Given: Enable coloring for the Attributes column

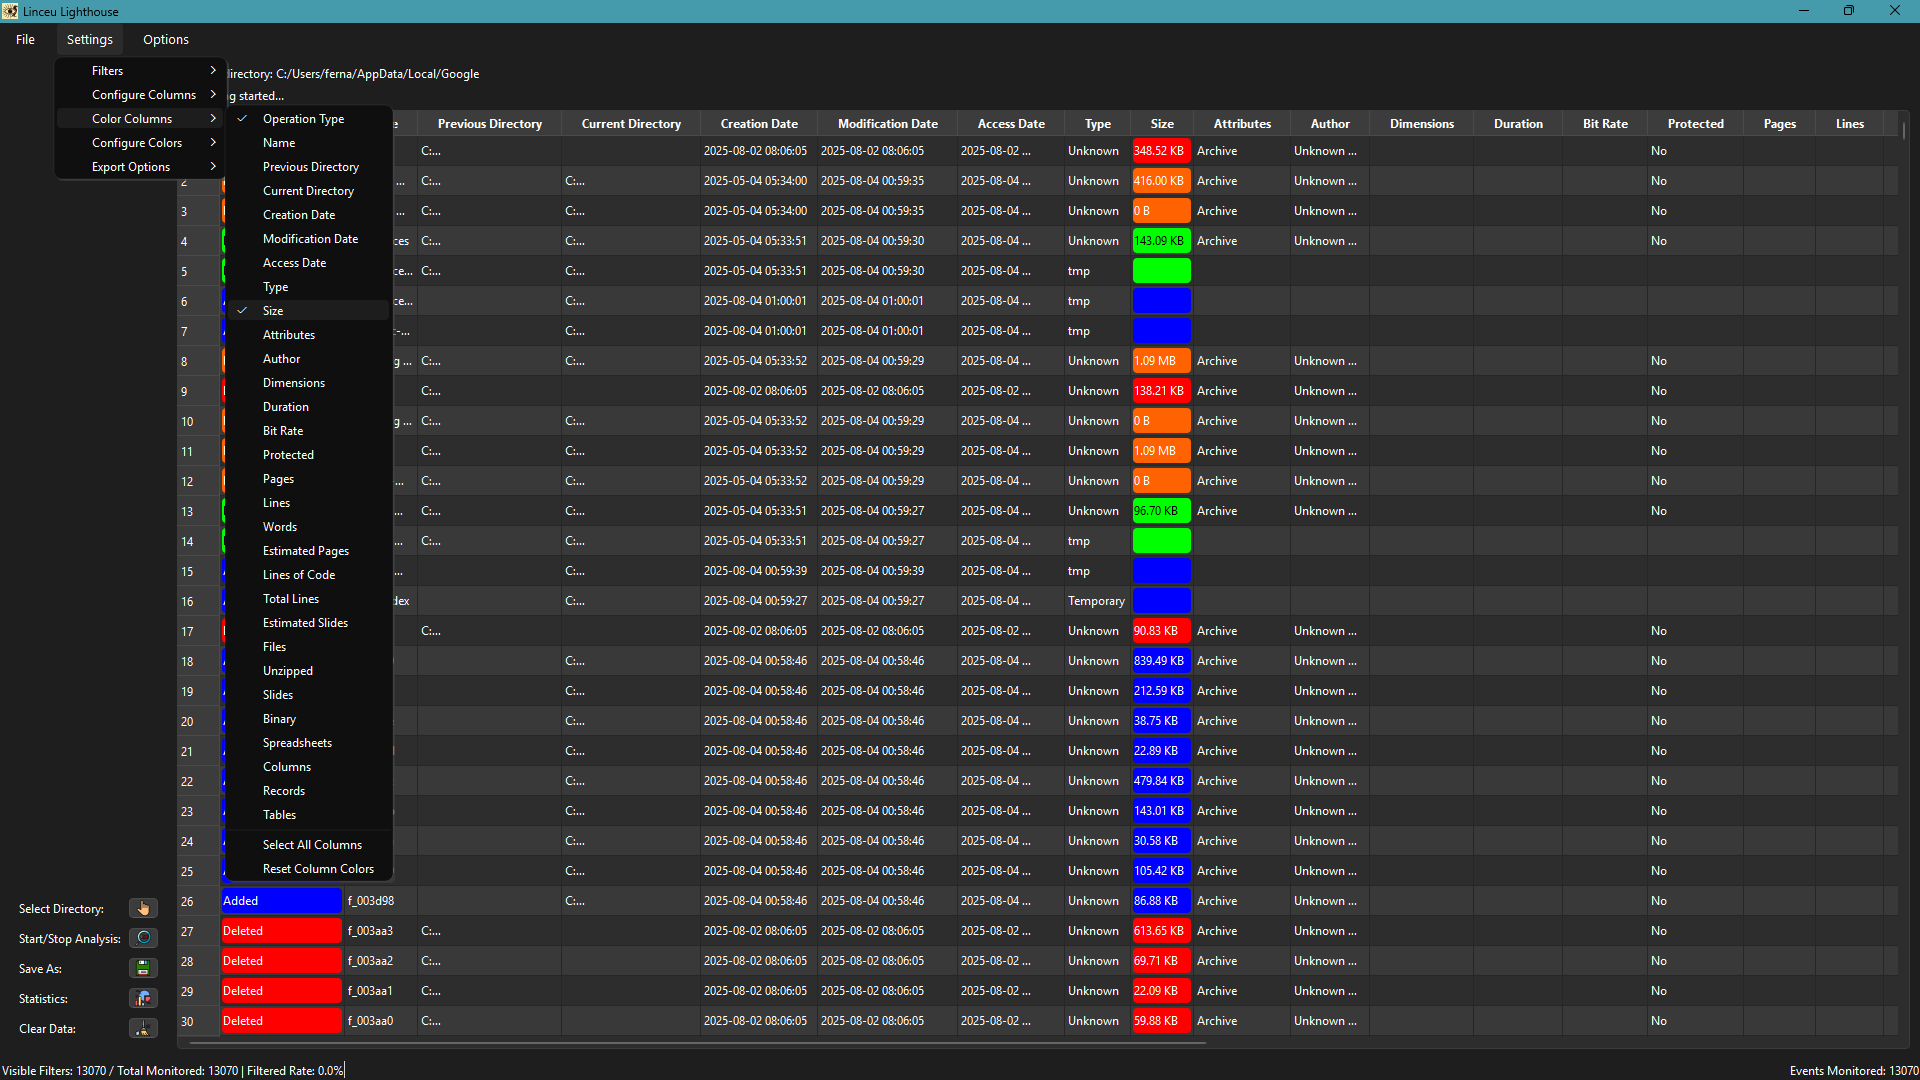Looking at the screenshot, I should tap(289, 335).
